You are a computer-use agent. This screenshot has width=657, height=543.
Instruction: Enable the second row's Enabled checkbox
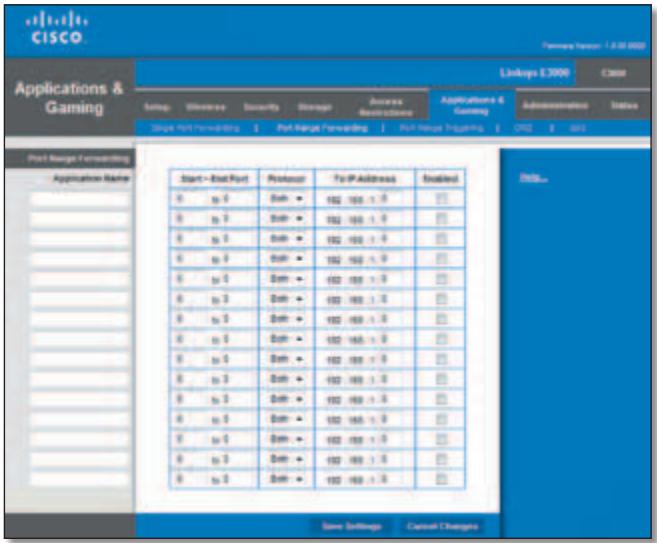(x=441, y=219)
